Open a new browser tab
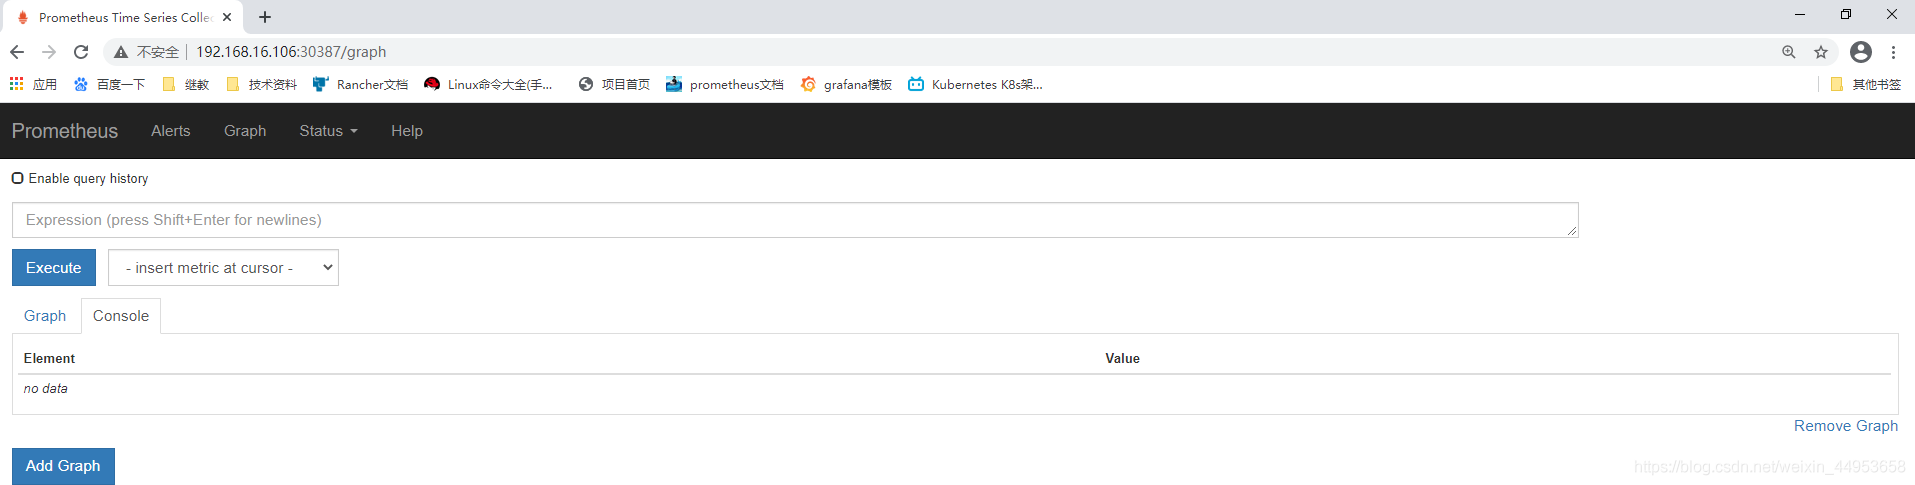Screen dimensions: 1915x485 point(265,17)
